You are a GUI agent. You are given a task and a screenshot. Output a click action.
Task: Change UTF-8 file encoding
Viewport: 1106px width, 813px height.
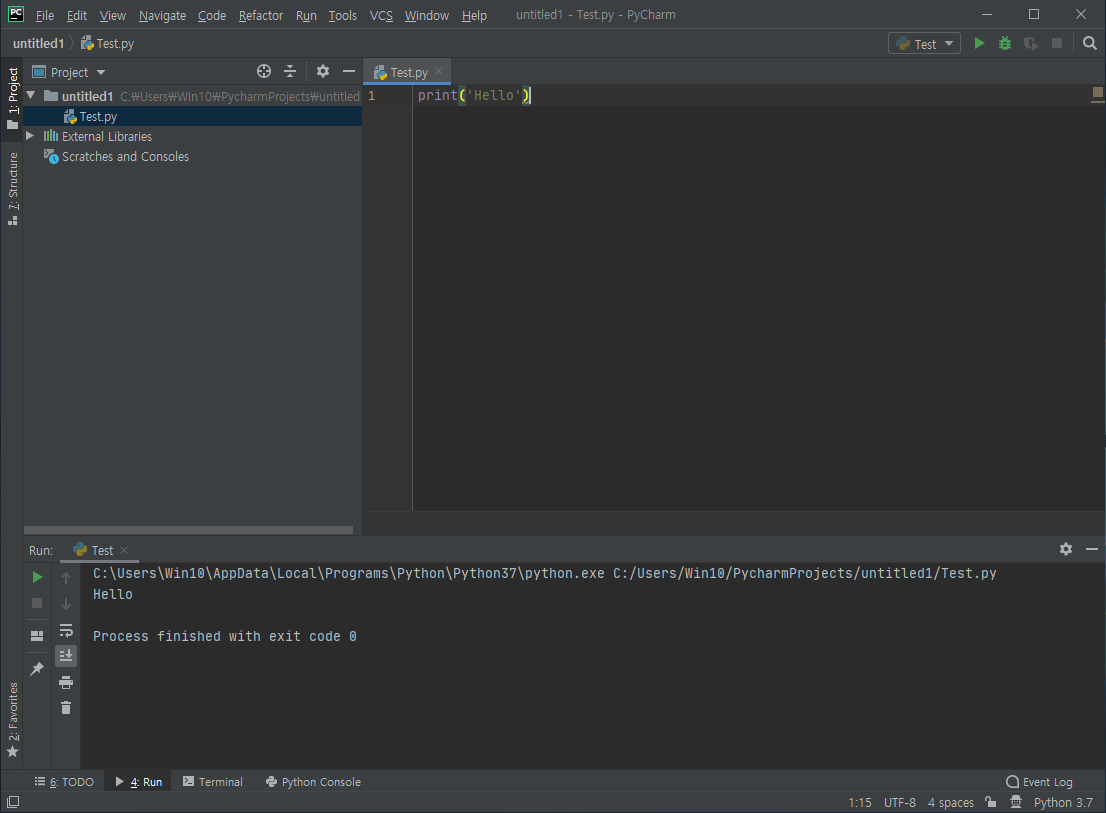(899, 802)
